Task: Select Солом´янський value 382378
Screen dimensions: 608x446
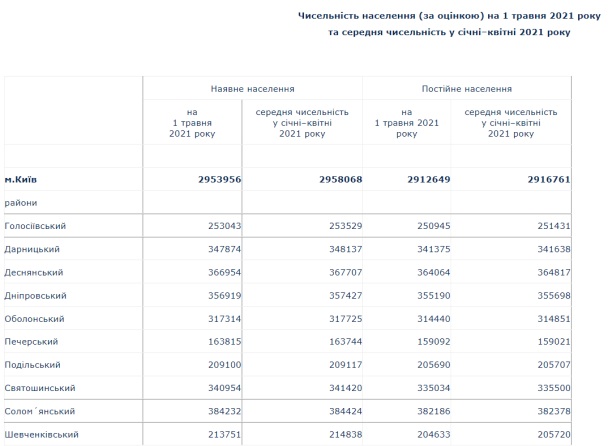Action: [x=554, y=411]
